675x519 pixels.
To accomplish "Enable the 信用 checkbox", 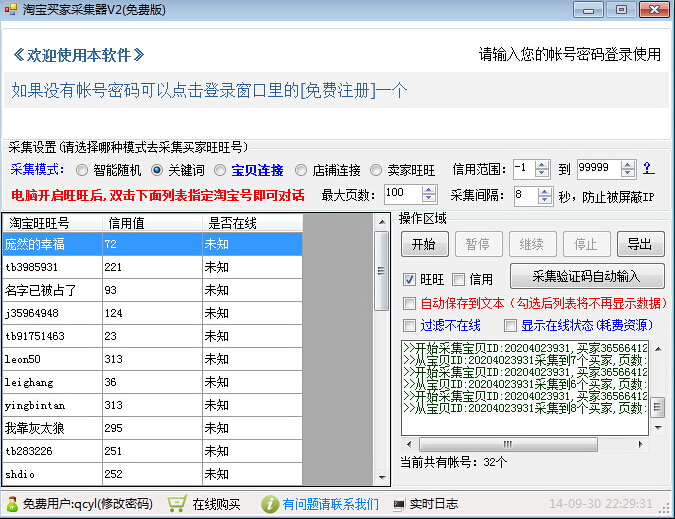I will pyautogui.click(x=458, y=279).
